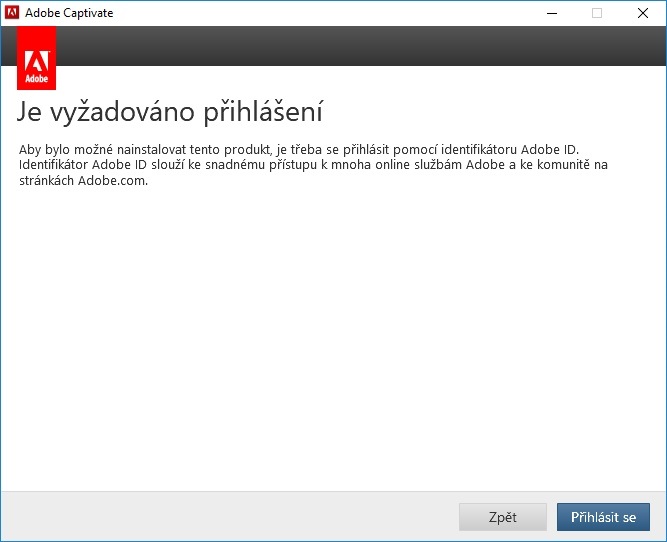Viewport: 667px width, 542px height.
Task: Click the red Adobe logo in header
Action: point(36,58)
